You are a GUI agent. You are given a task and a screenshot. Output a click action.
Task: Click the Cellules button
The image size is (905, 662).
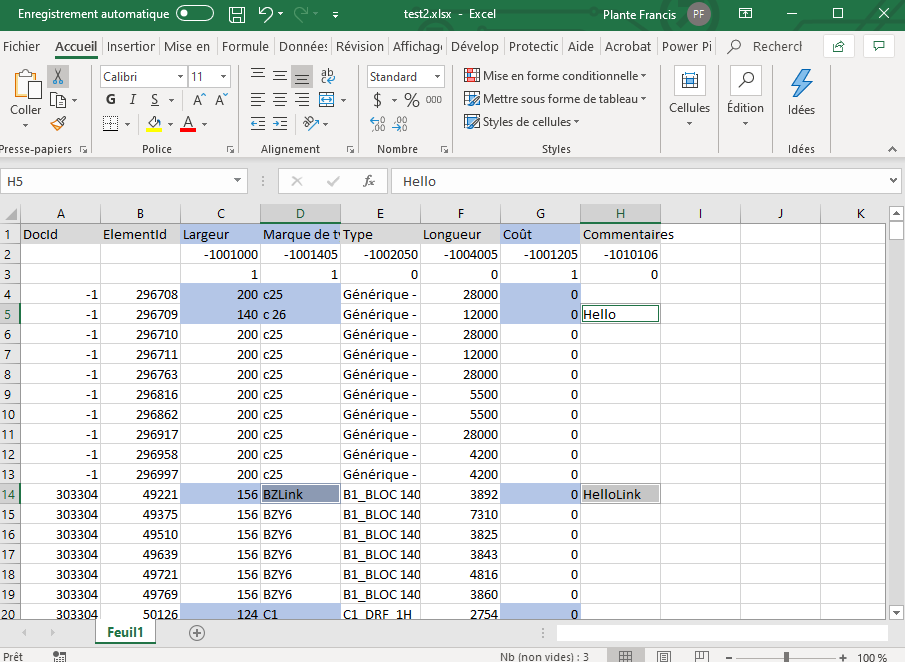689,95
